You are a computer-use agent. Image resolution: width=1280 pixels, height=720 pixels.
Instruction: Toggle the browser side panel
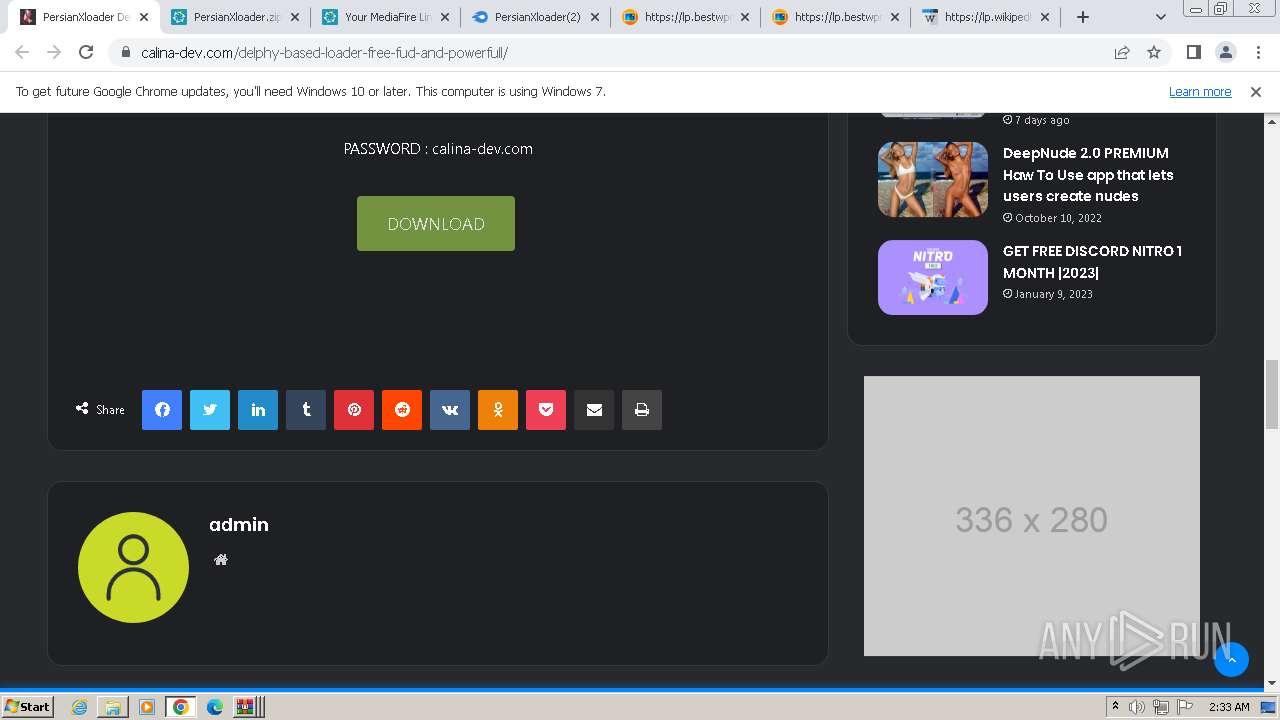coord(1193,52)
